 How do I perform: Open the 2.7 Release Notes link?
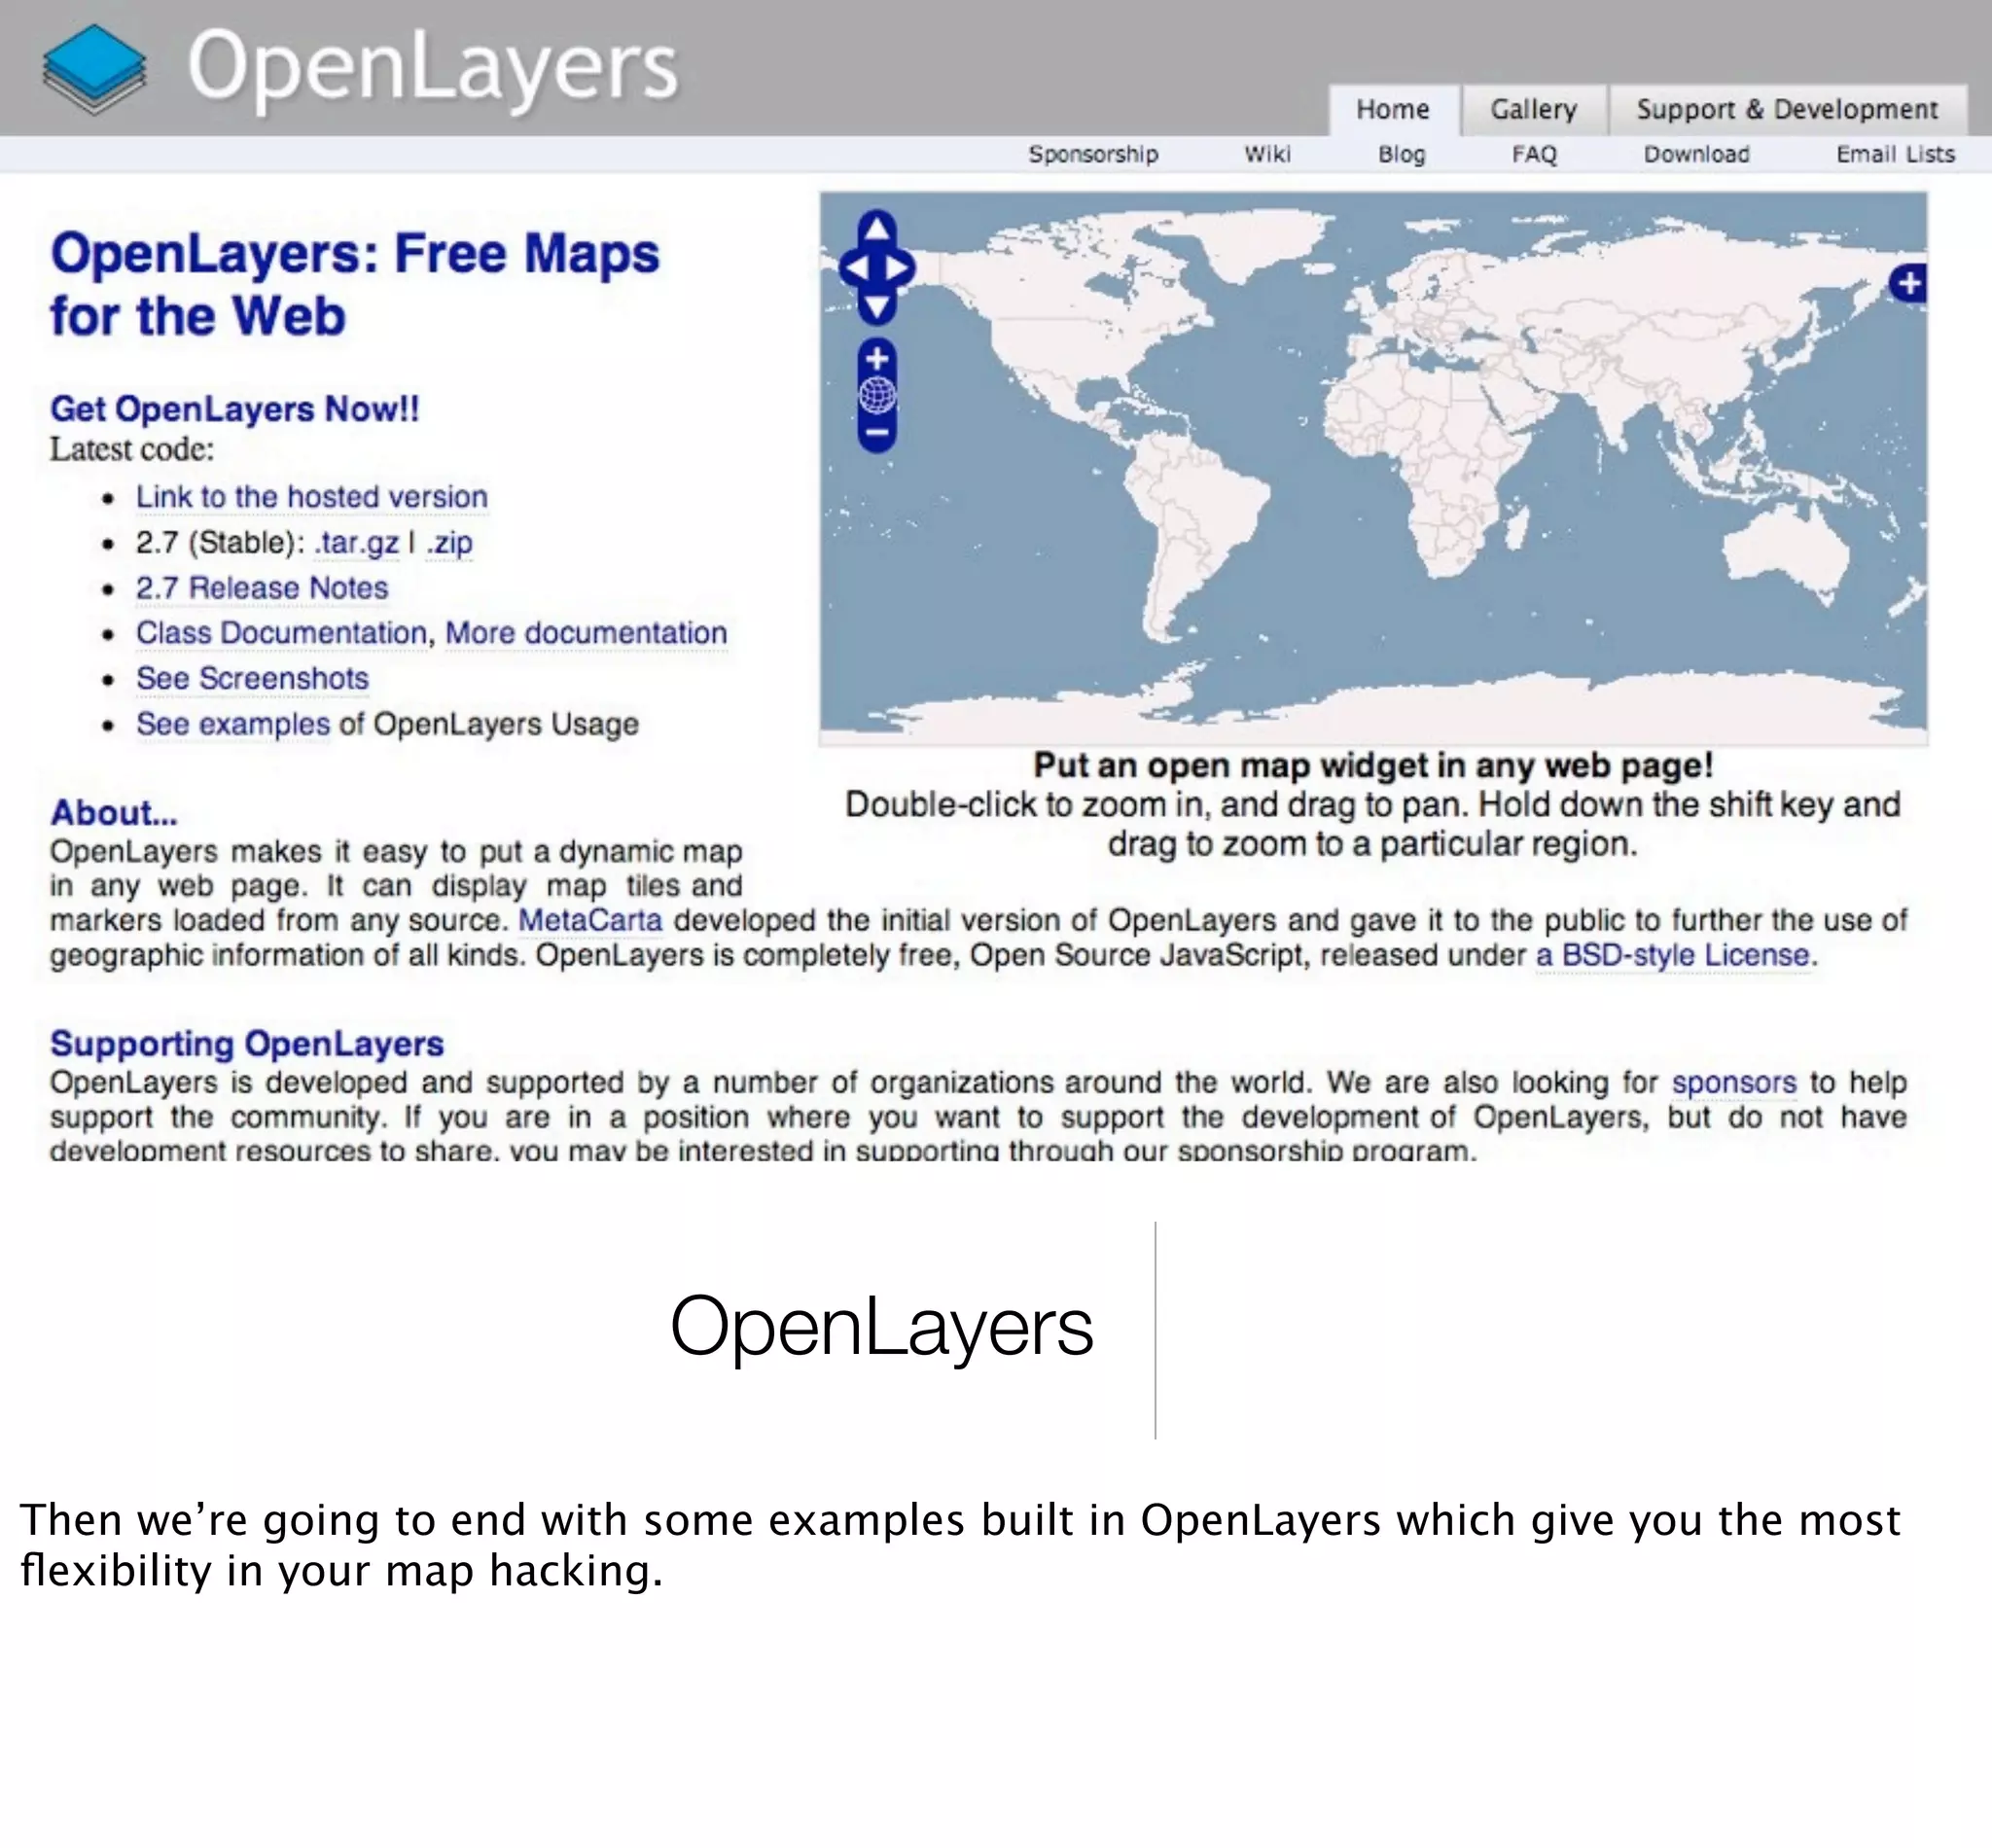point(262,588)
